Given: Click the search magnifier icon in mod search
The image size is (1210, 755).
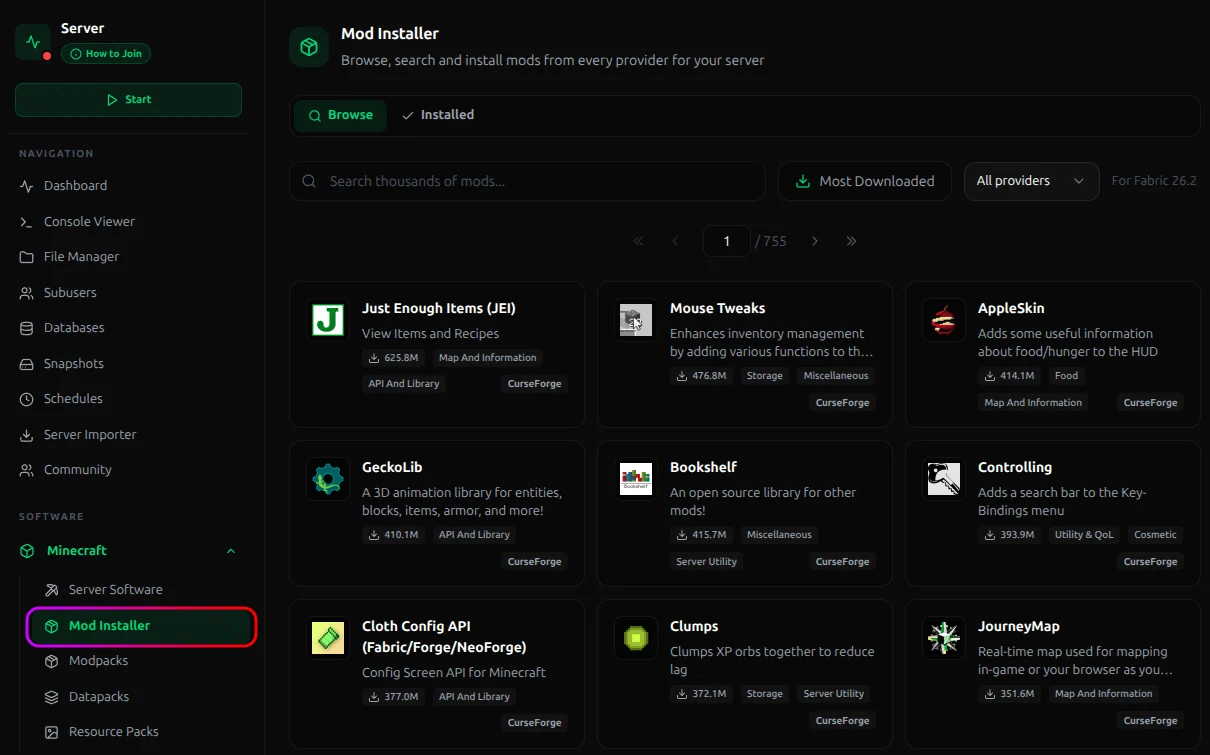Looking at the screenshot, I should point(311,181).
